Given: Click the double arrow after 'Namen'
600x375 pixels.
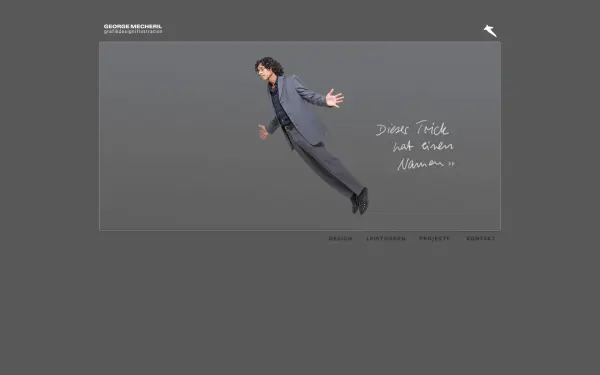Looking at the screenshot, I should tap(451, 164).
